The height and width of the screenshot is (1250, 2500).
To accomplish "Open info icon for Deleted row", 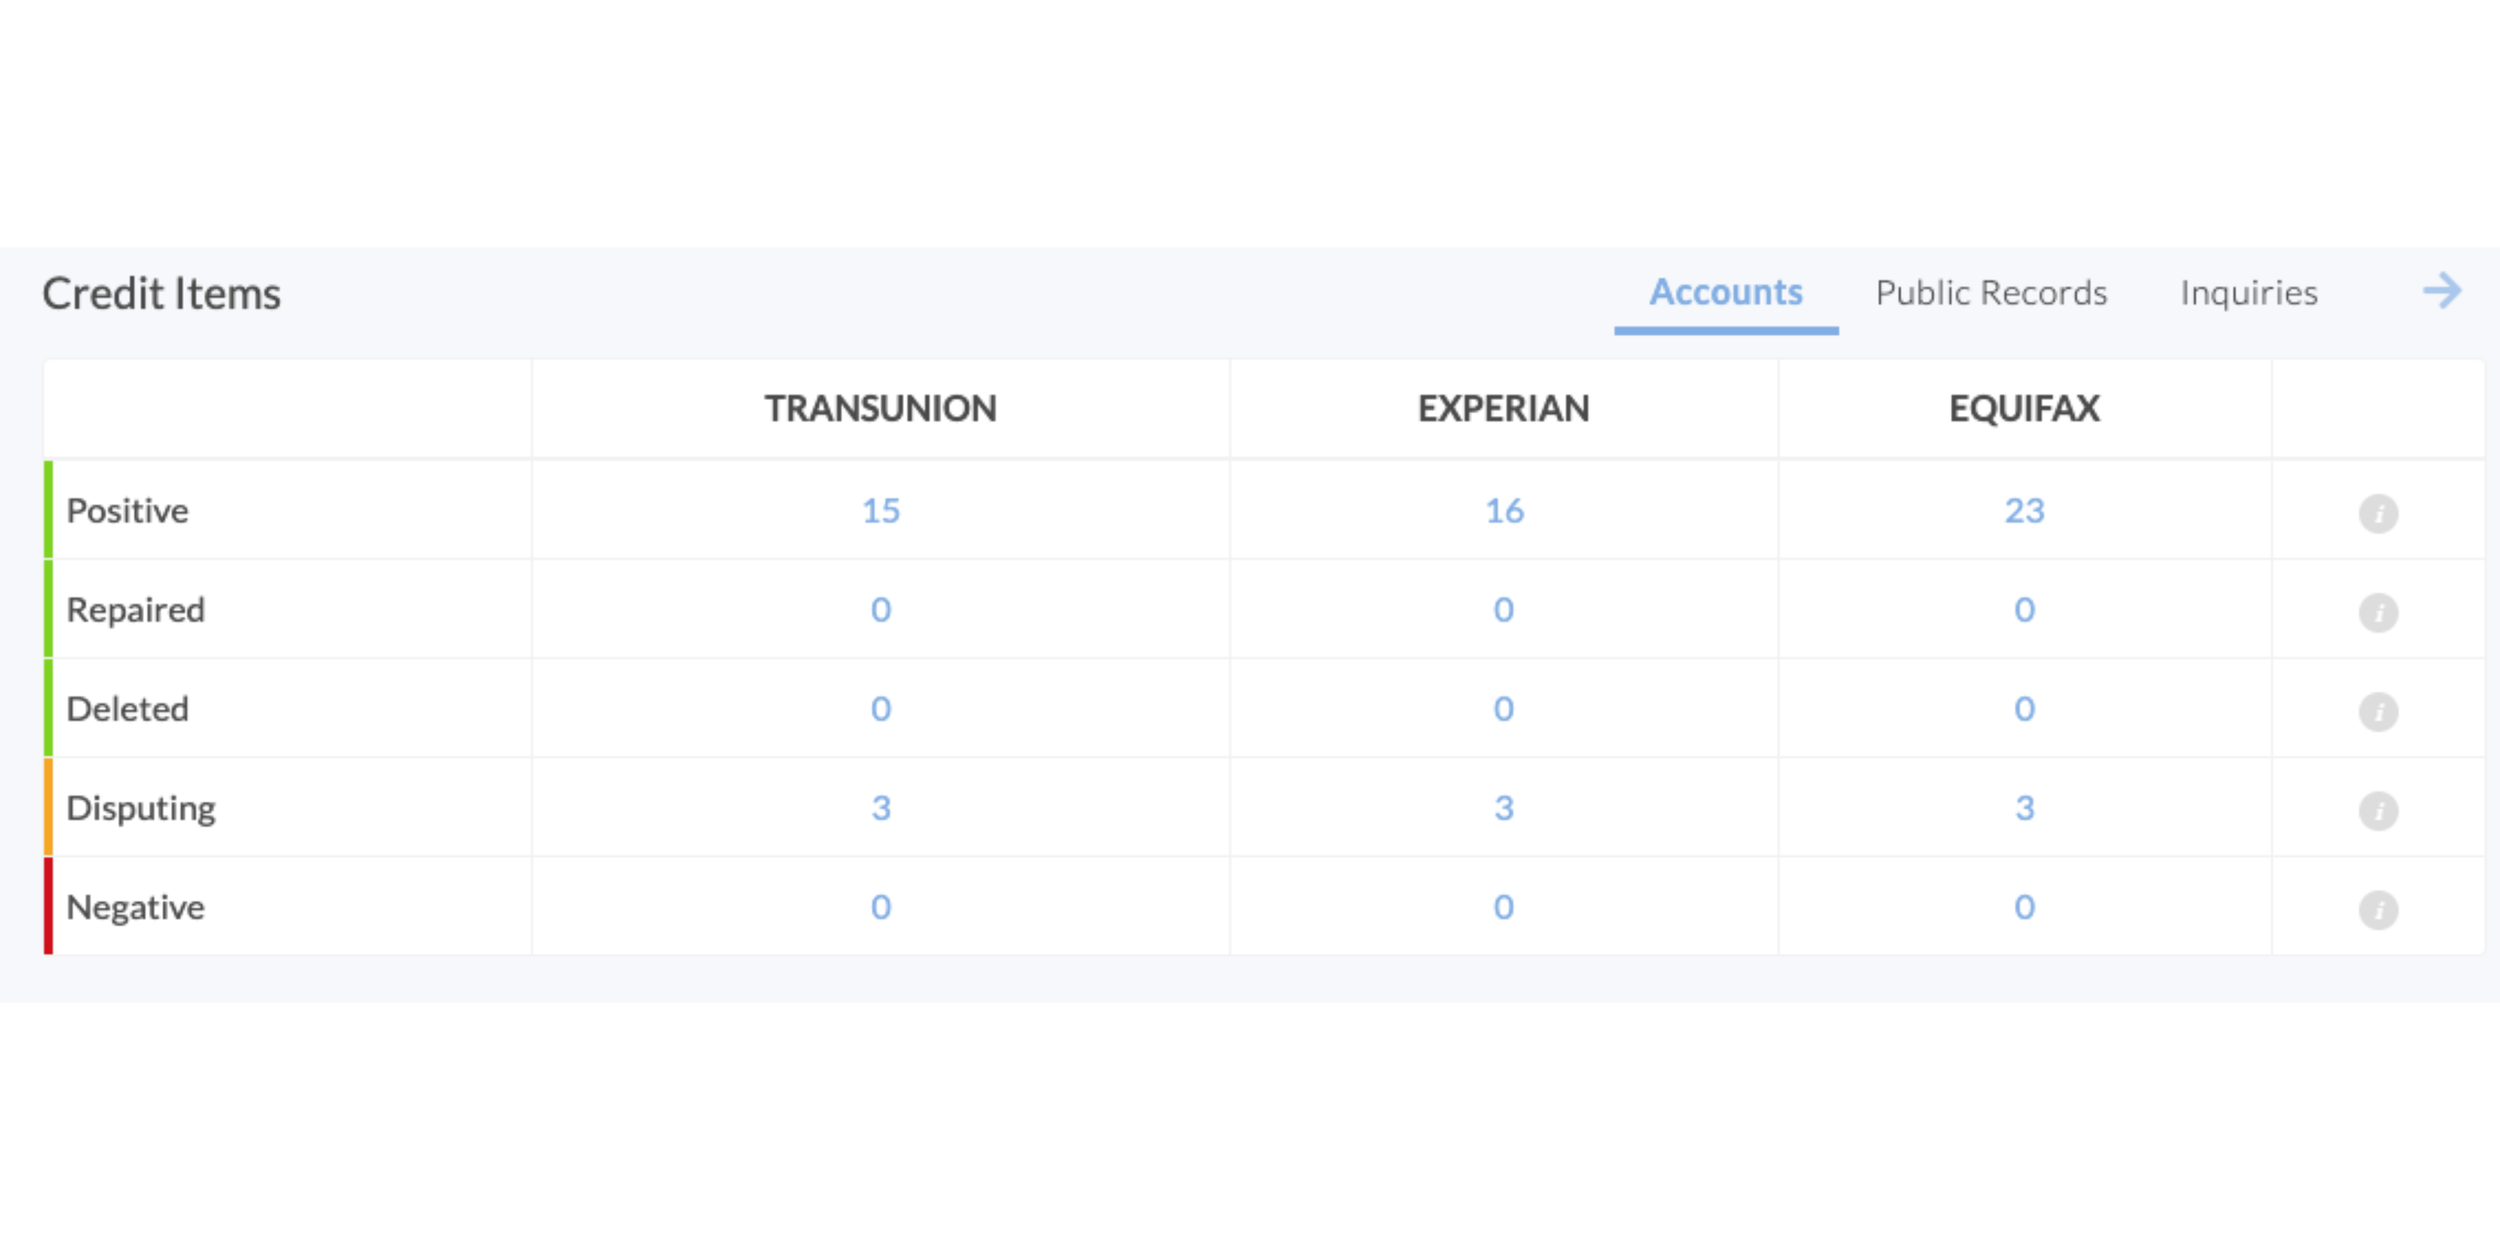I will pyautogui.click(x=2378, y=711).
